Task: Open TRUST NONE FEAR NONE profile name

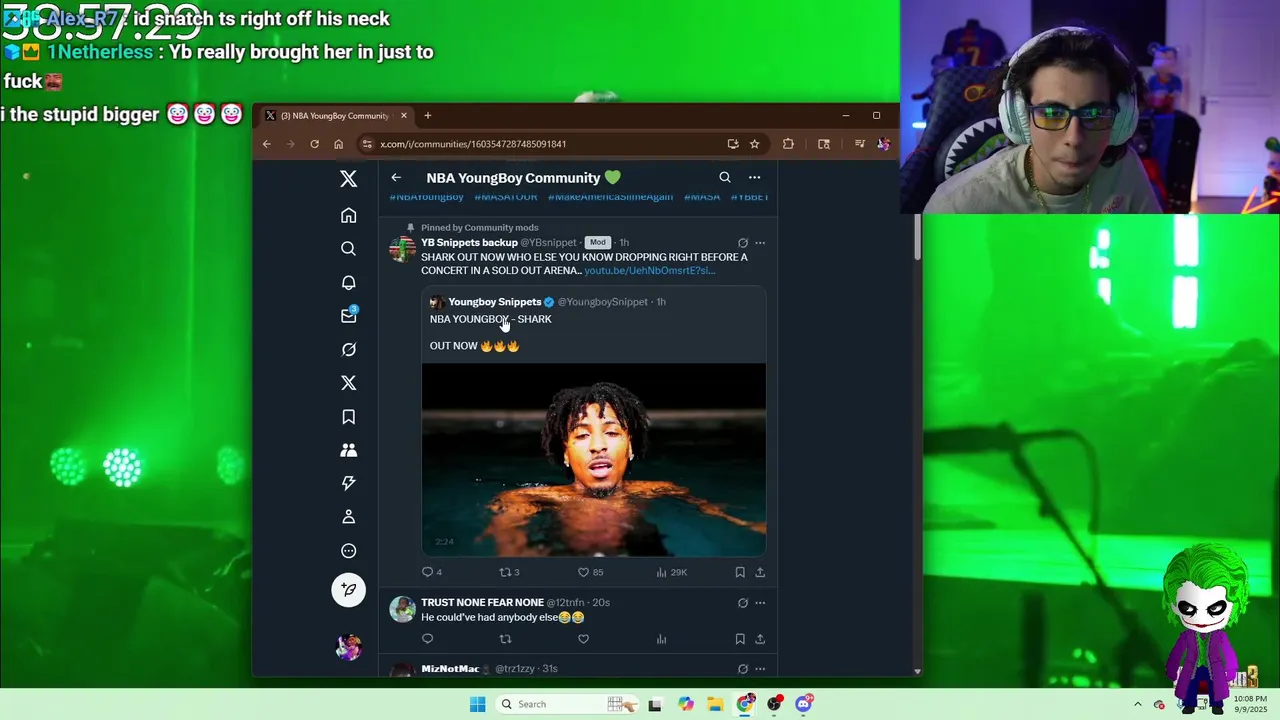Action: (482, 603)
